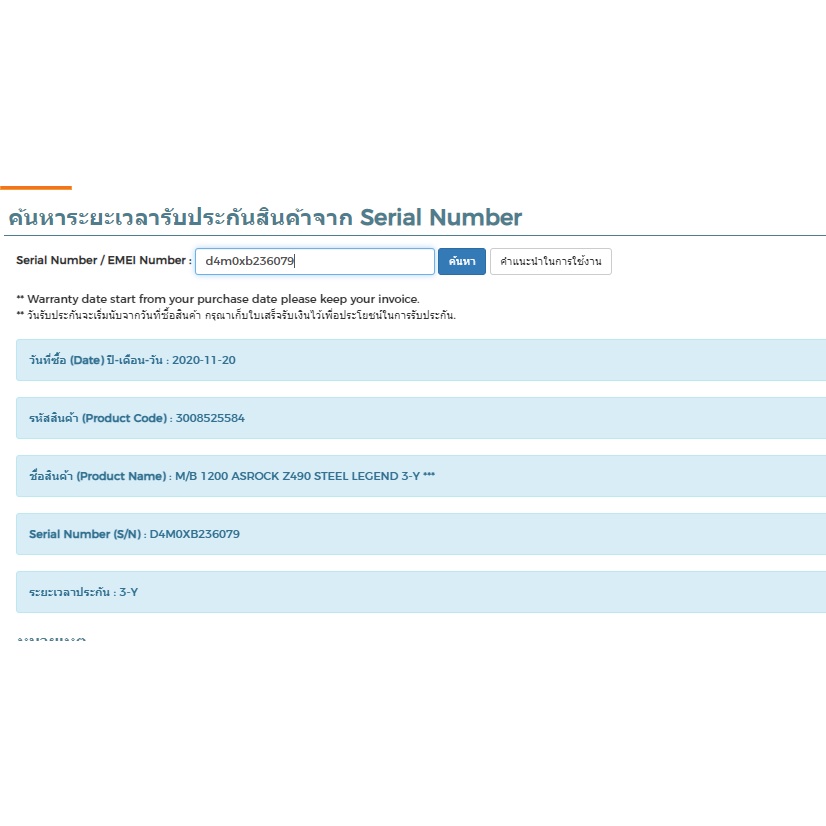Select the result serial value D4M0XB236079

pyautogui.click(x=195, y=534)
